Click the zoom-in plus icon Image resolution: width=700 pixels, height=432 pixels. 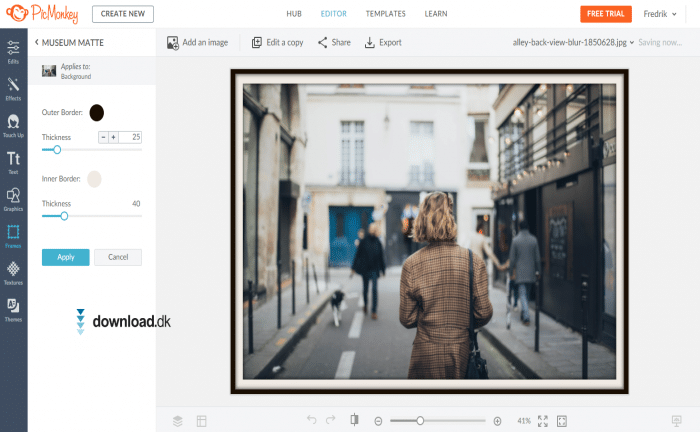coord(497,421)
